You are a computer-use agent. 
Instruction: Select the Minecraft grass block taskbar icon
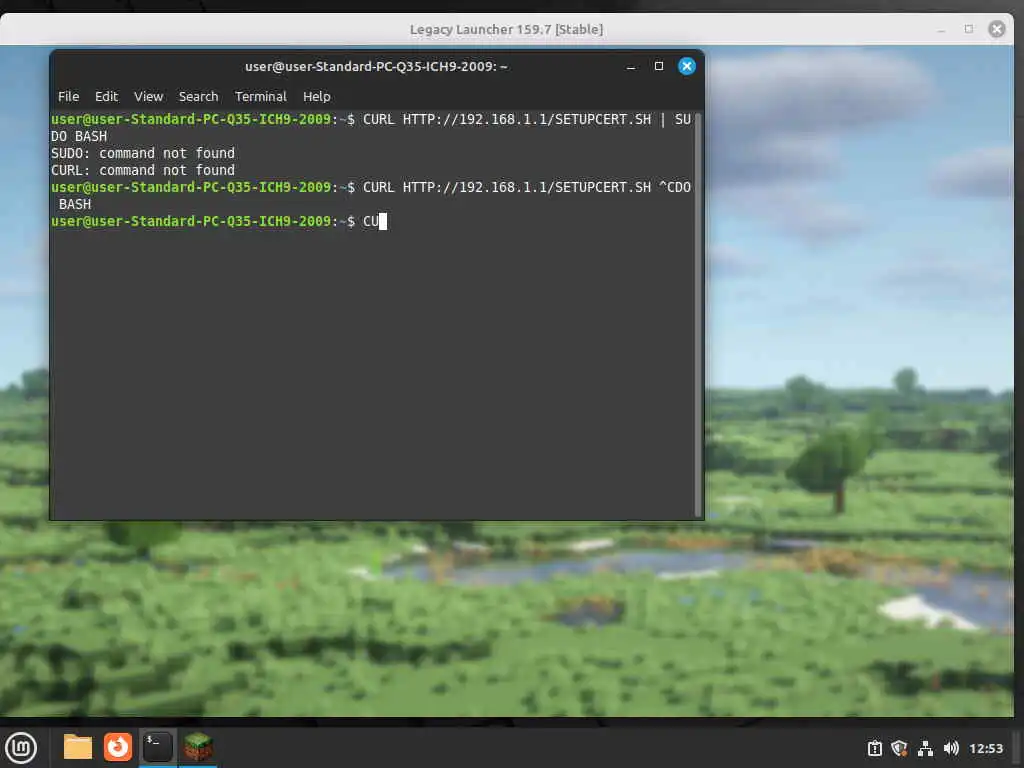[198, 747]
